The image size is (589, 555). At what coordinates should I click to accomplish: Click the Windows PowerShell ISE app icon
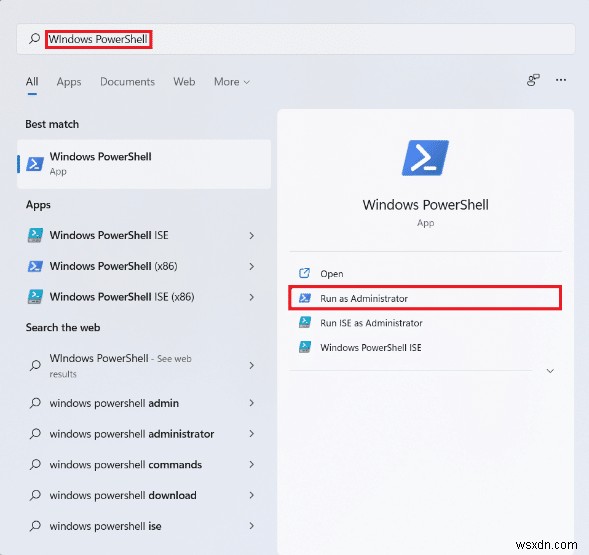click(35, 235)
